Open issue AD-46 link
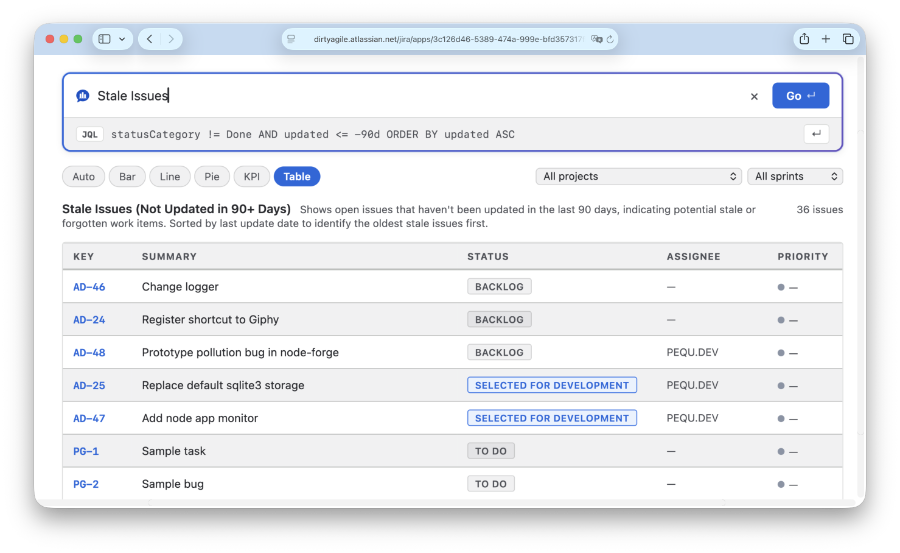 click(x=89, y=287)
